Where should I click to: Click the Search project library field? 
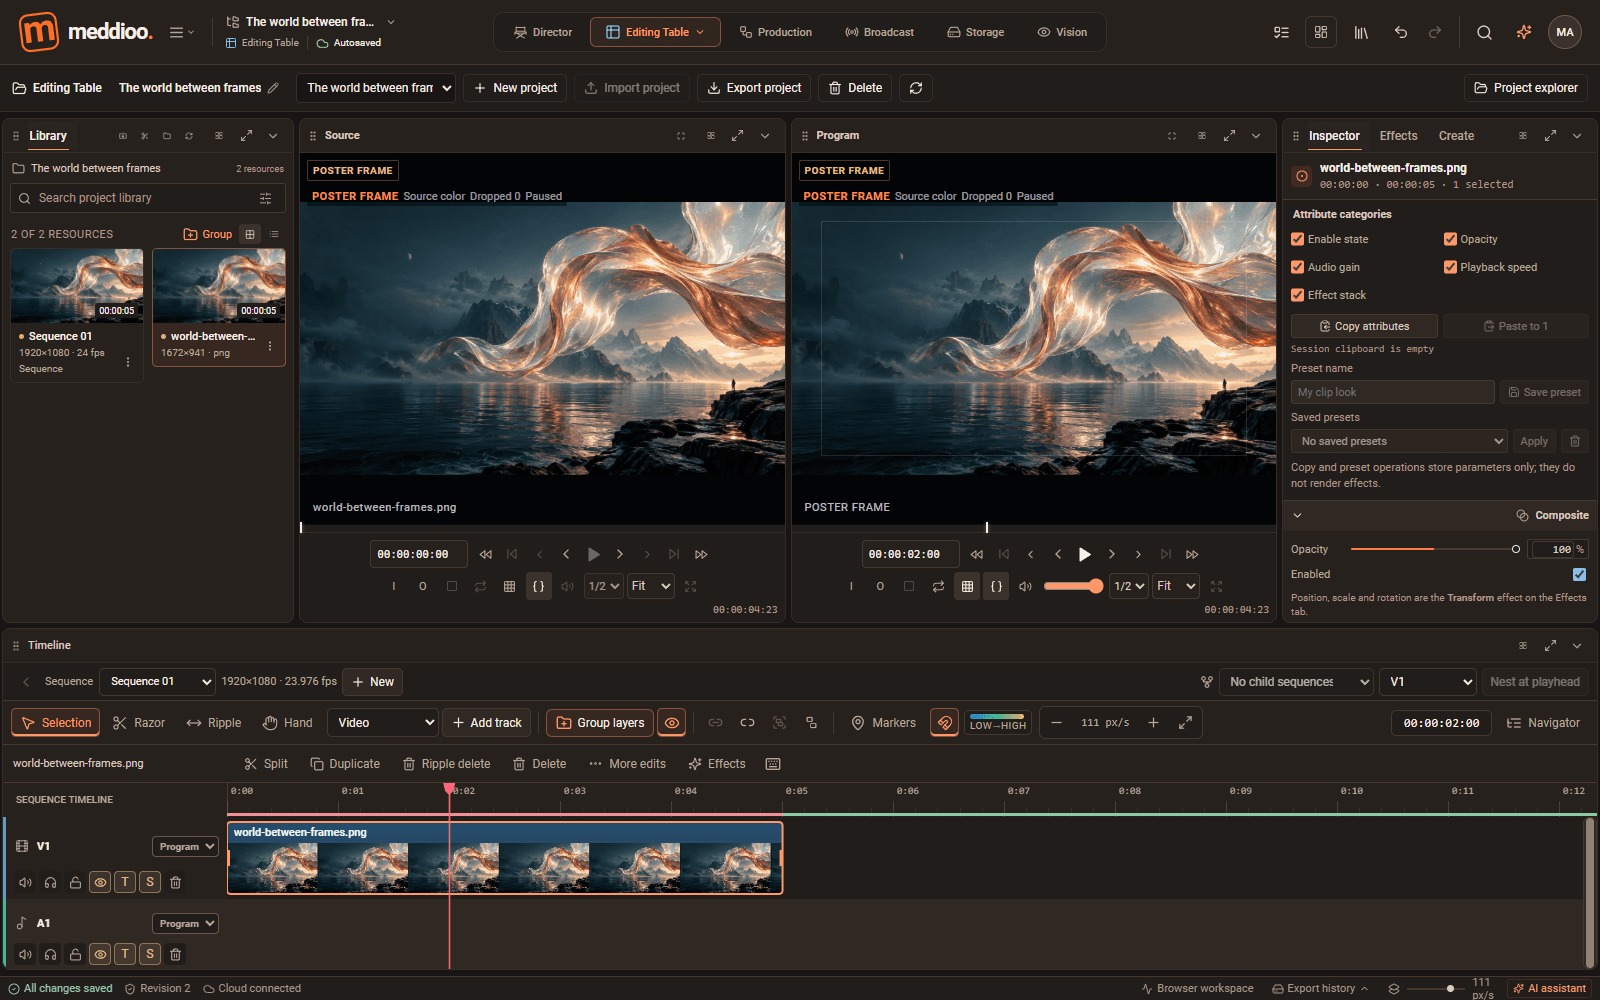[148, 198]
